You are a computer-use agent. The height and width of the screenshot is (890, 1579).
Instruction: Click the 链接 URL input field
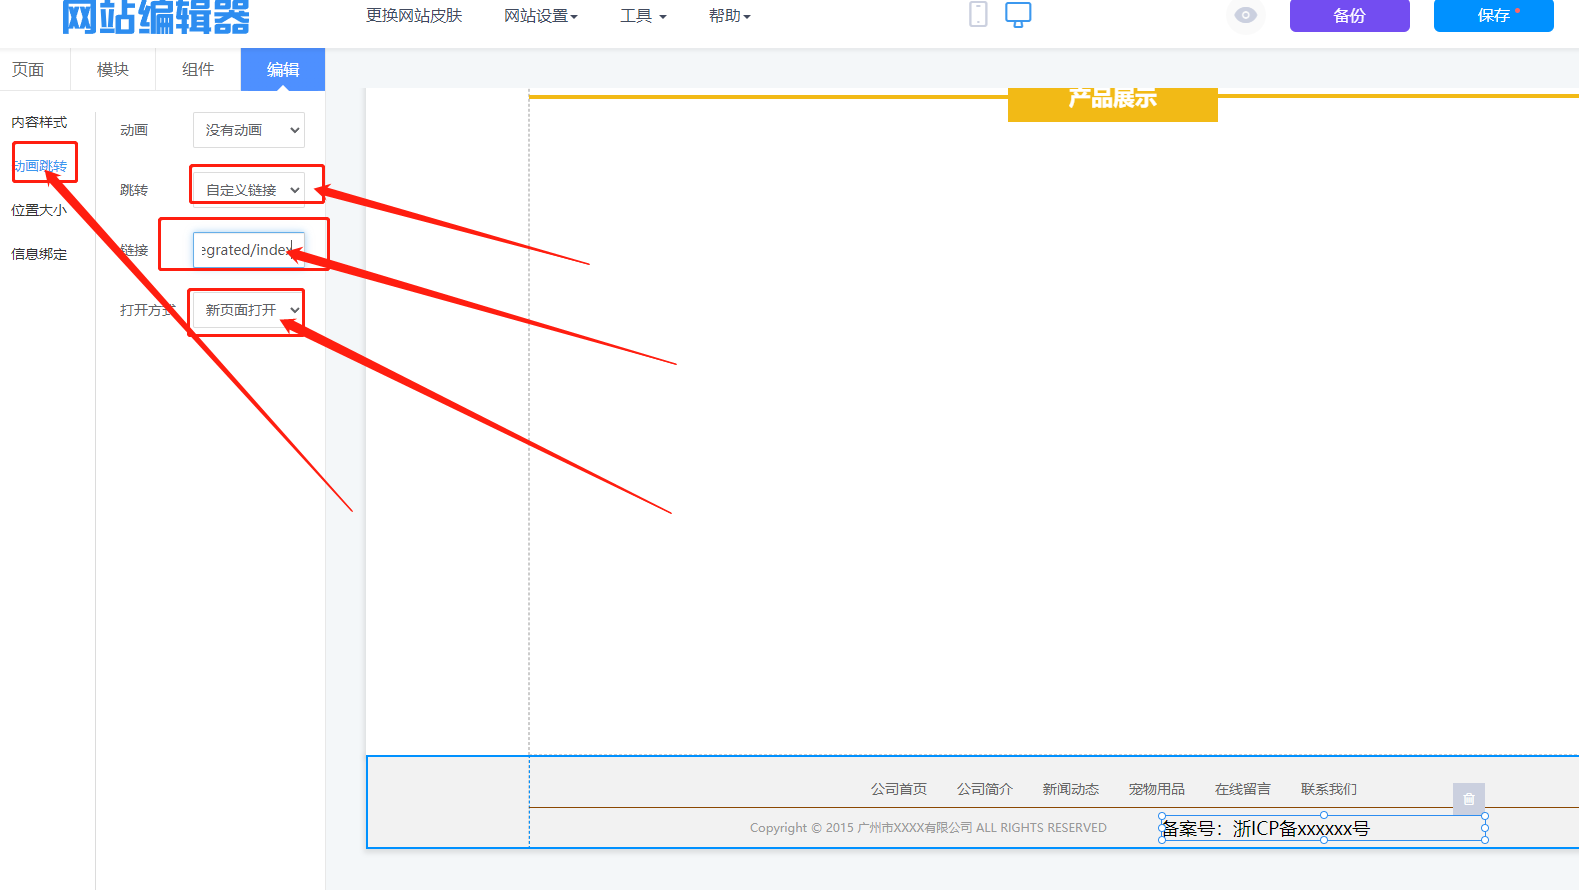[249, 250]
